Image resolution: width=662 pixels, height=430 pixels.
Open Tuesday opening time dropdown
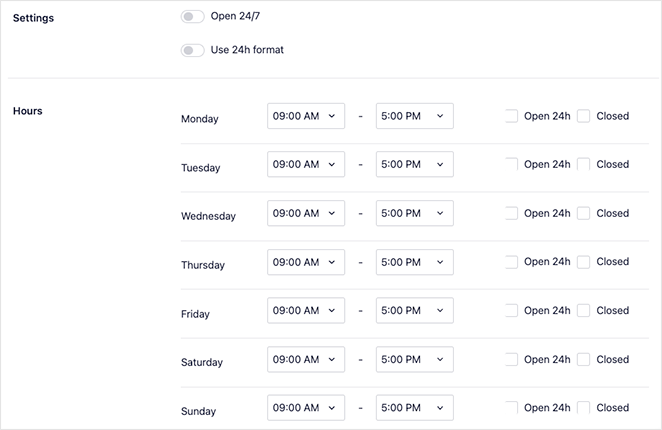pos(306,164)
